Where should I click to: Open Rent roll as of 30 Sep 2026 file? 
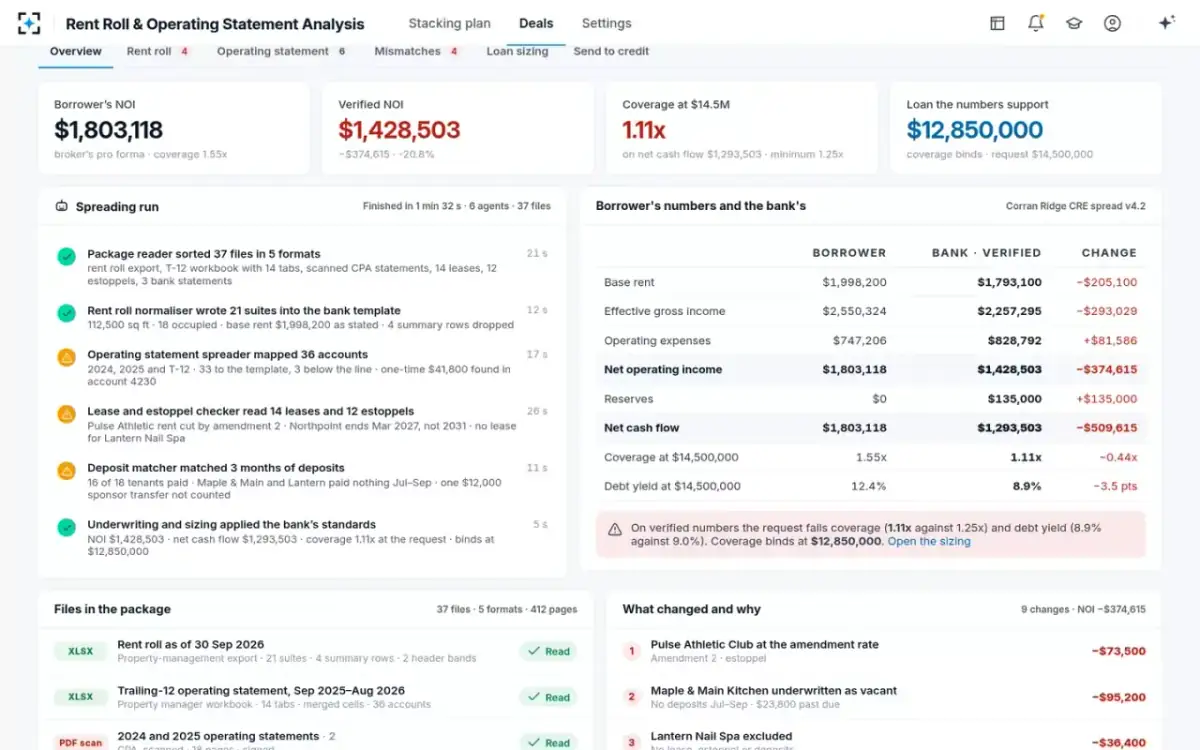point(316,651)
